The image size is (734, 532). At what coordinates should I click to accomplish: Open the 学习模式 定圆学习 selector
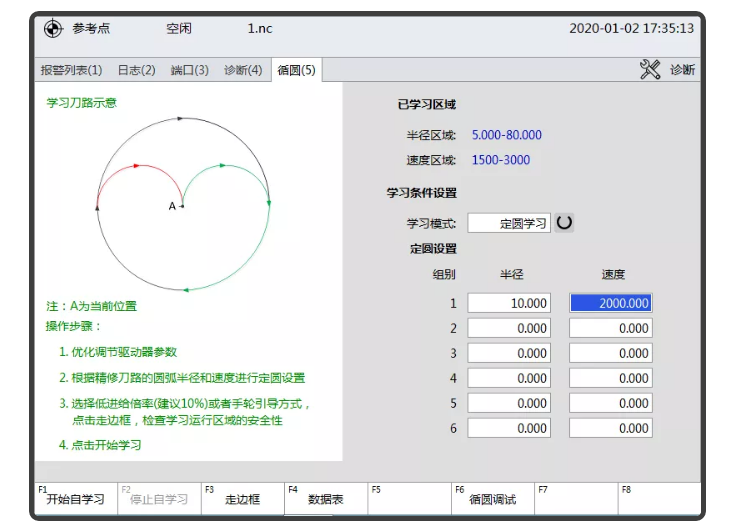point(509,223)
